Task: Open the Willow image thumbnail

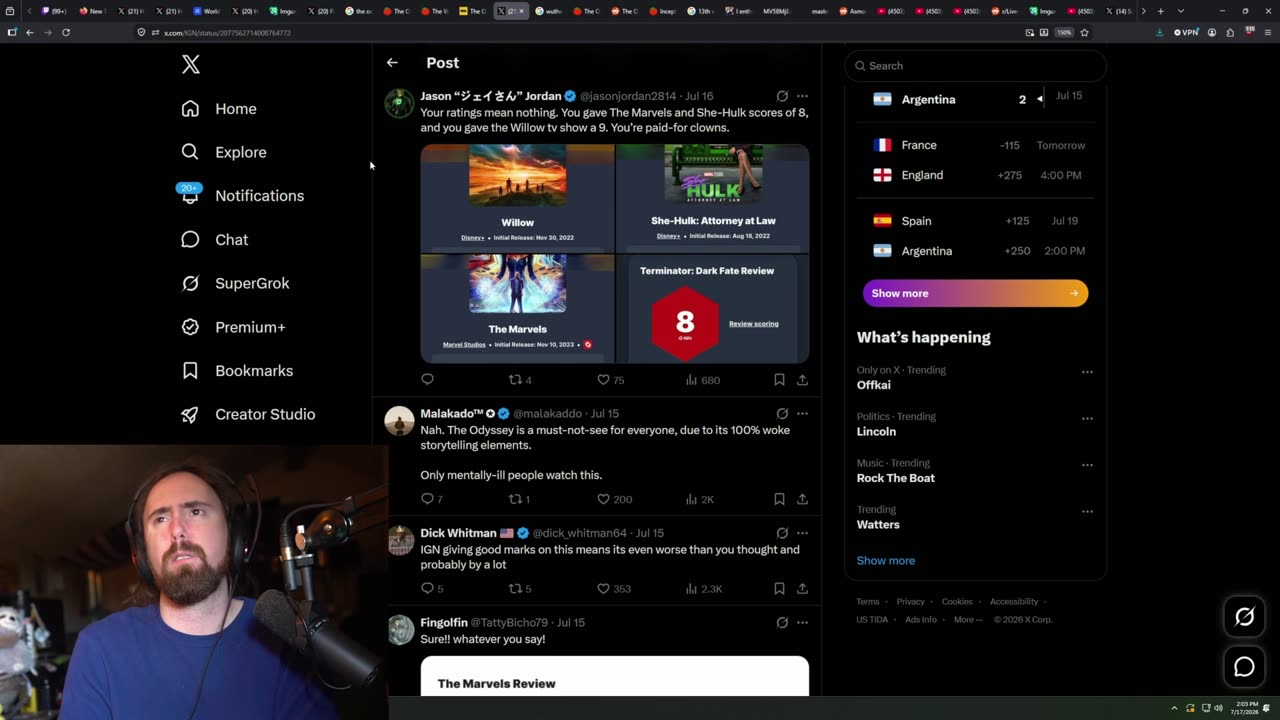Action: (x=517, y=198)
